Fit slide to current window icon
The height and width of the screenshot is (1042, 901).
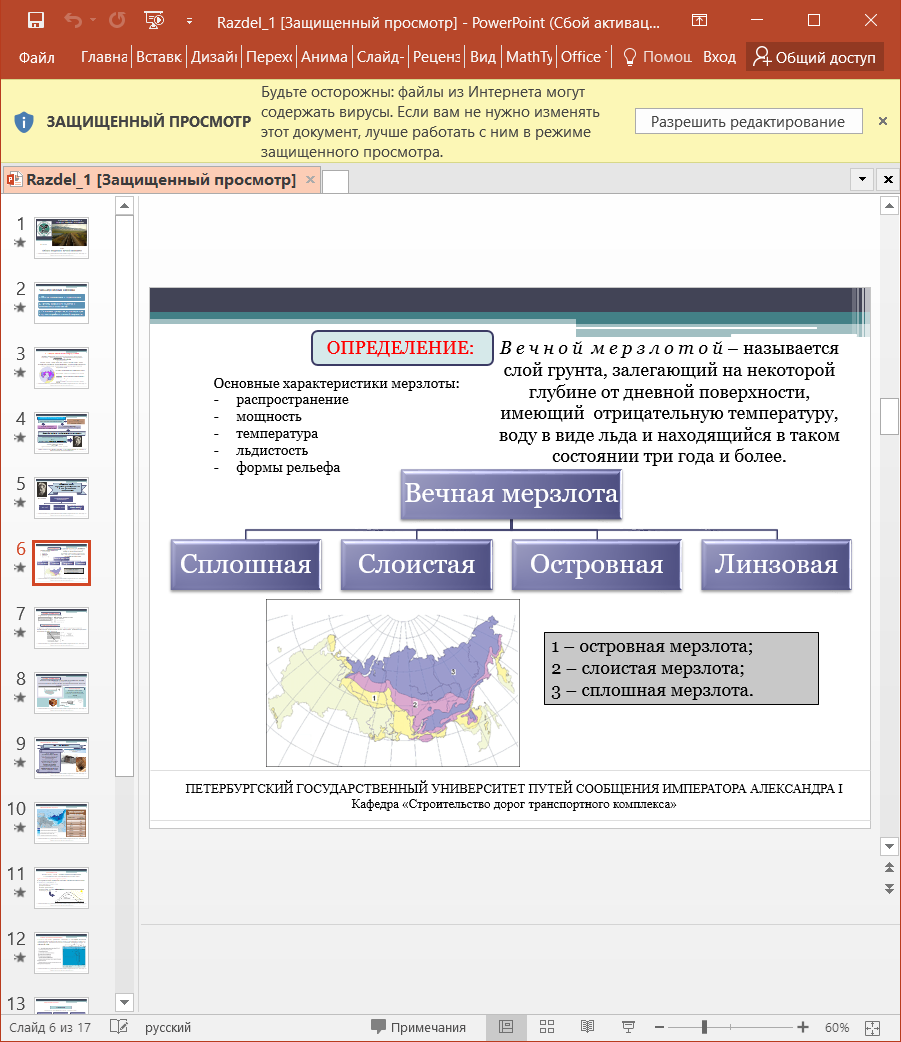coord(872,1027)
